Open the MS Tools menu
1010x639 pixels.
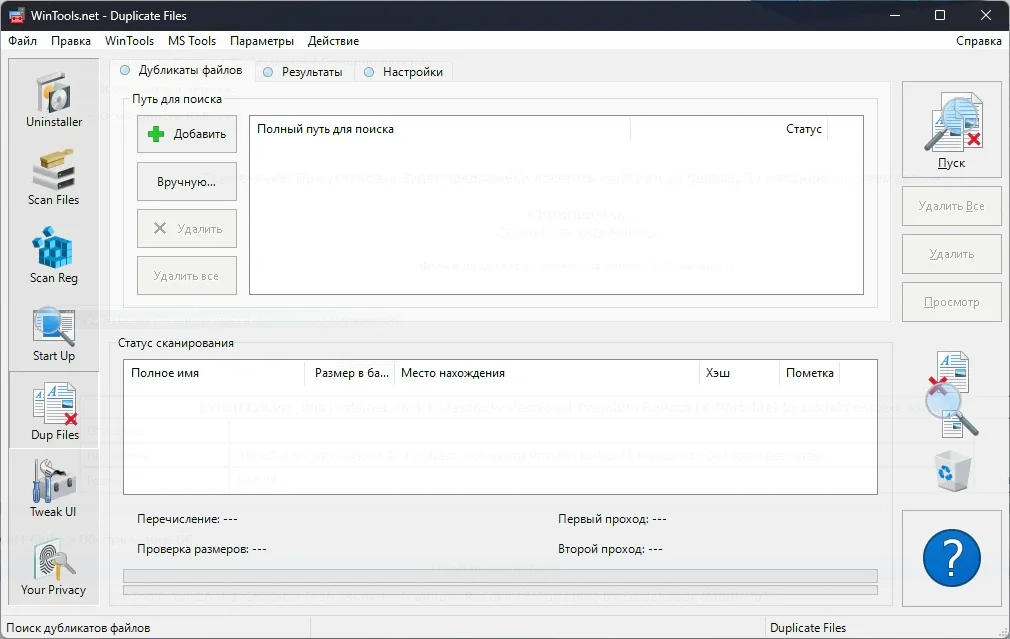[191, 41]
